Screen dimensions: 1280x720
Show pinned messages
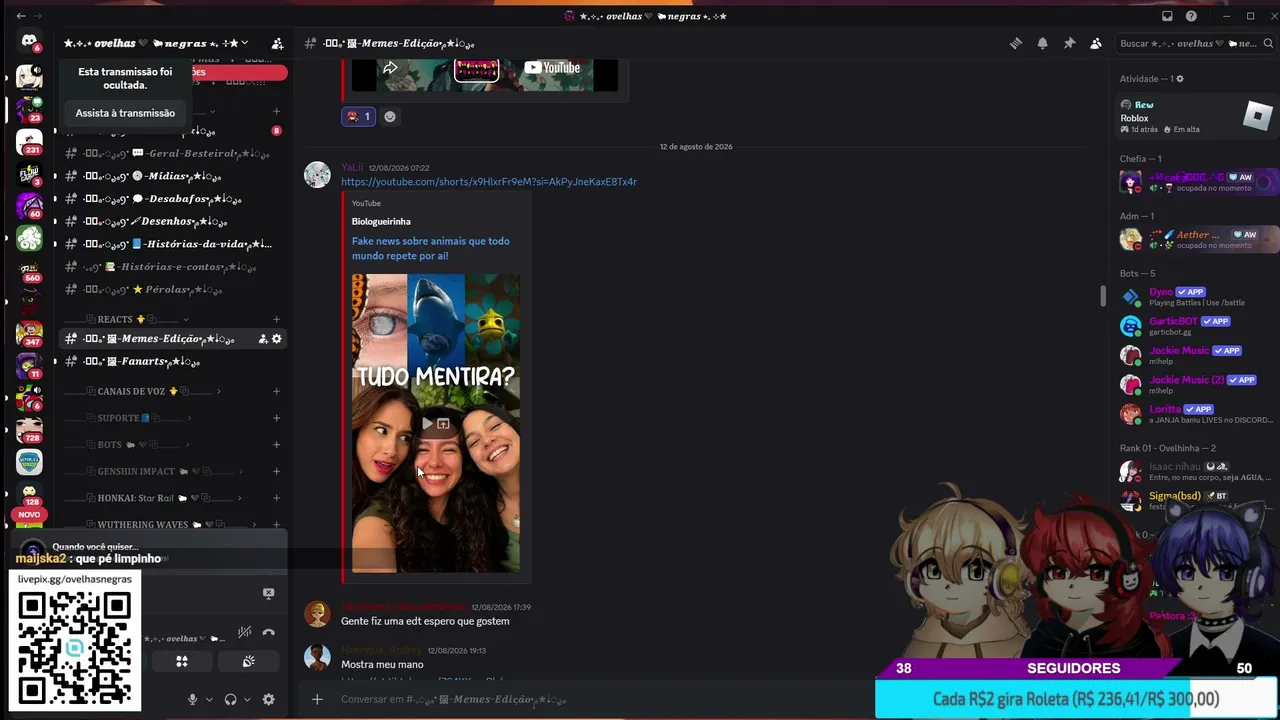click(1069, 43)
